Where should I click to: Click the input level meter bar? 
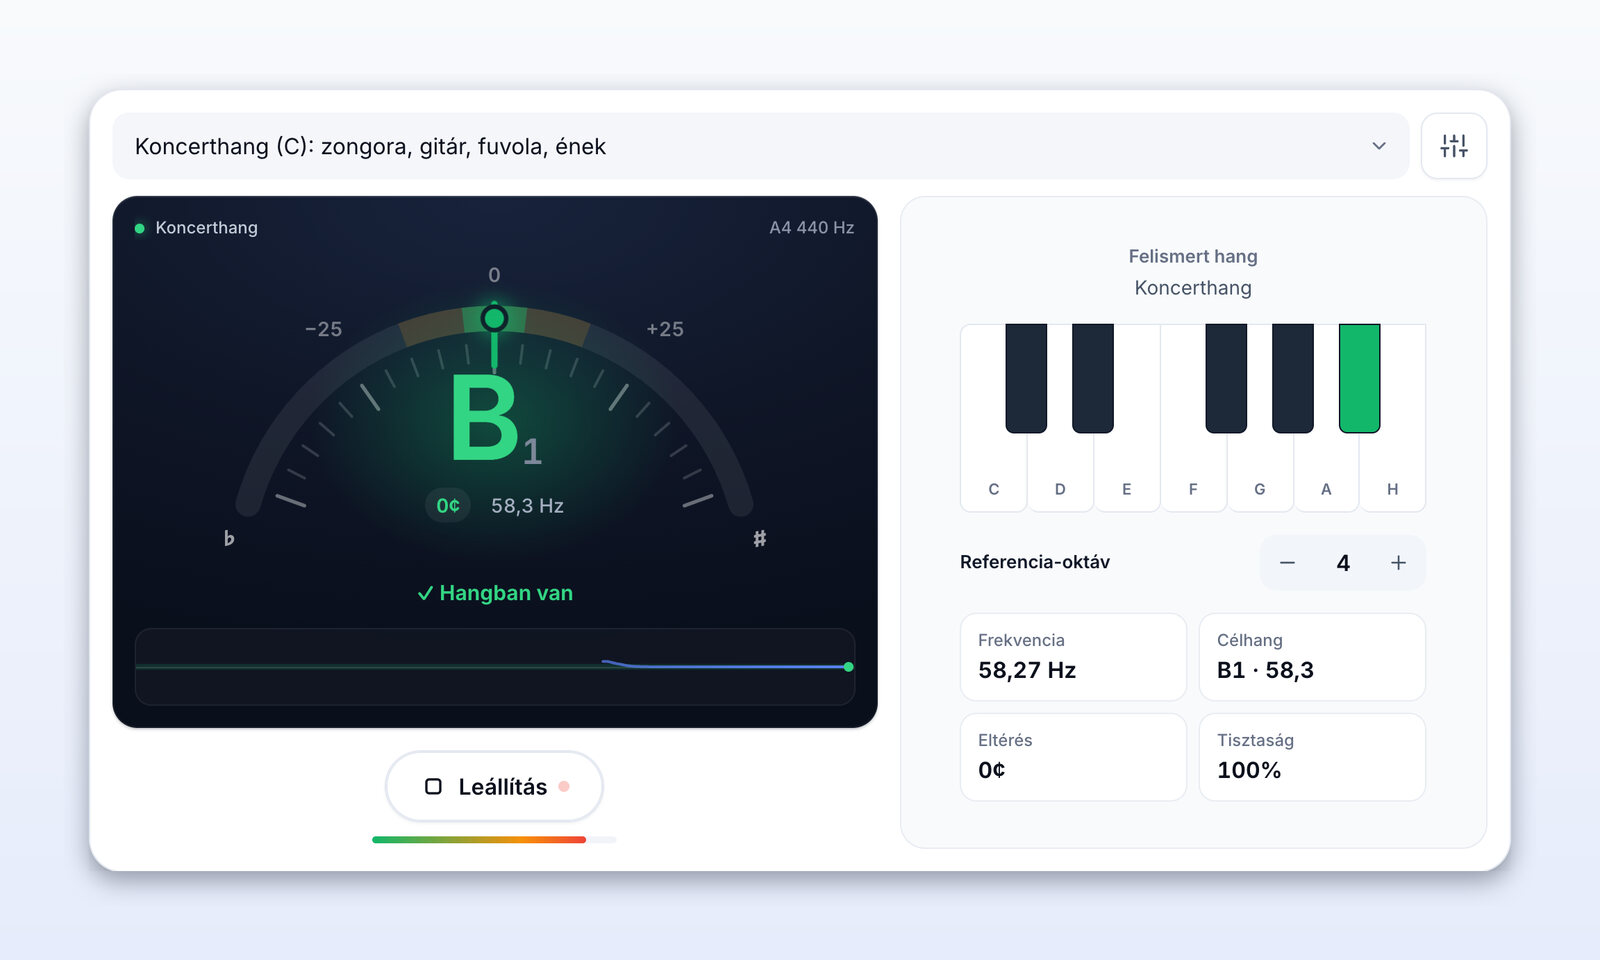coord(494,840)
